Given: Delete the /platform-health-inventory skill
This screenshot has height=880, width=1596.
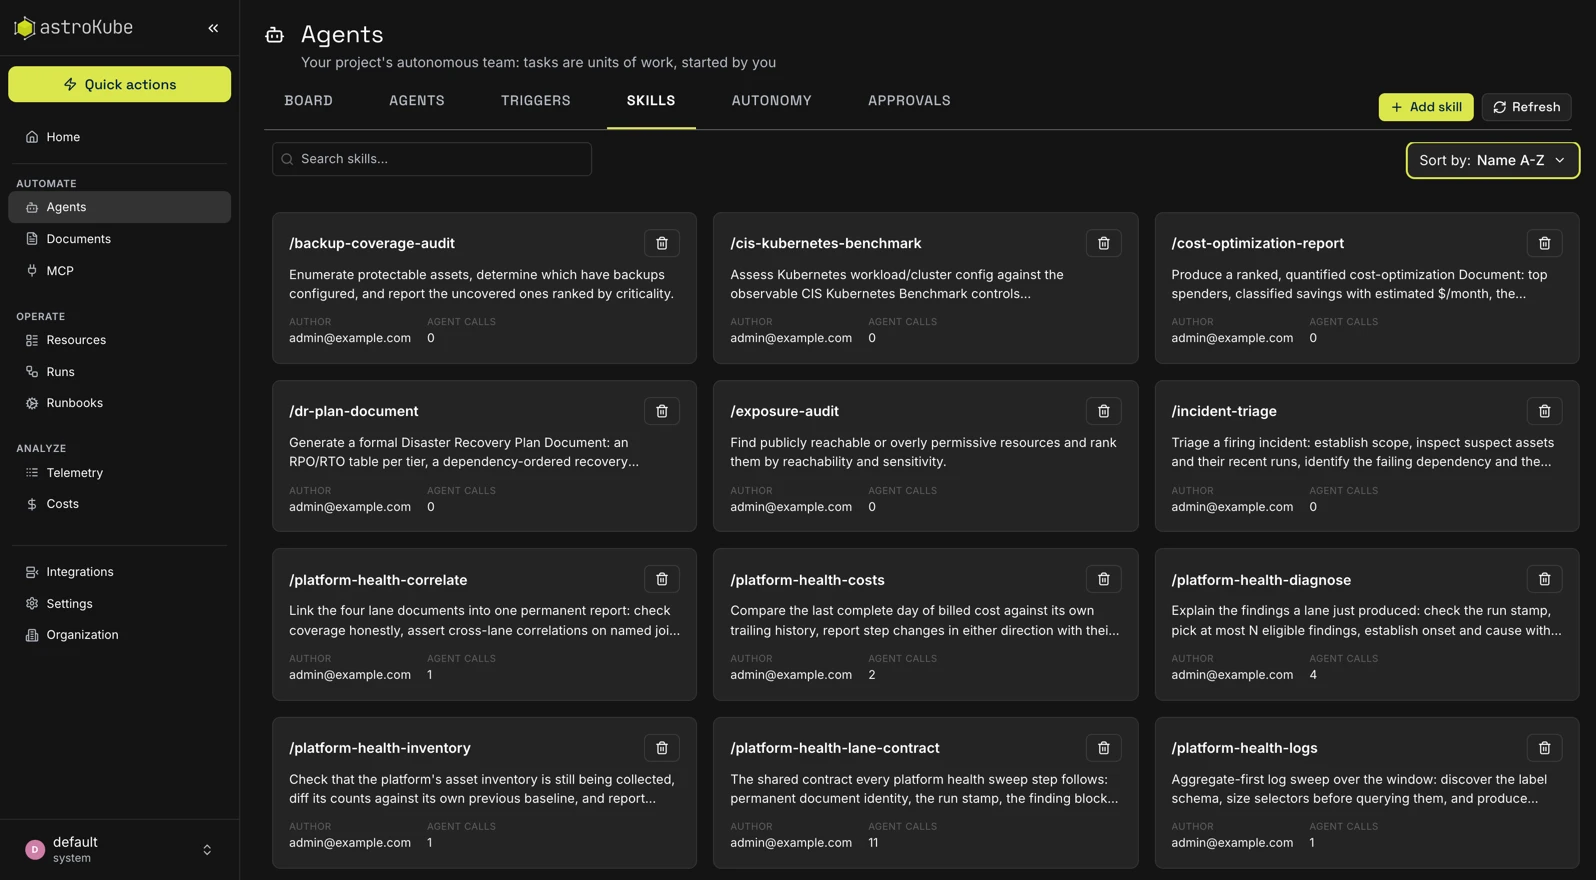Looking at the screenshot, I should [x=662, y=748].
